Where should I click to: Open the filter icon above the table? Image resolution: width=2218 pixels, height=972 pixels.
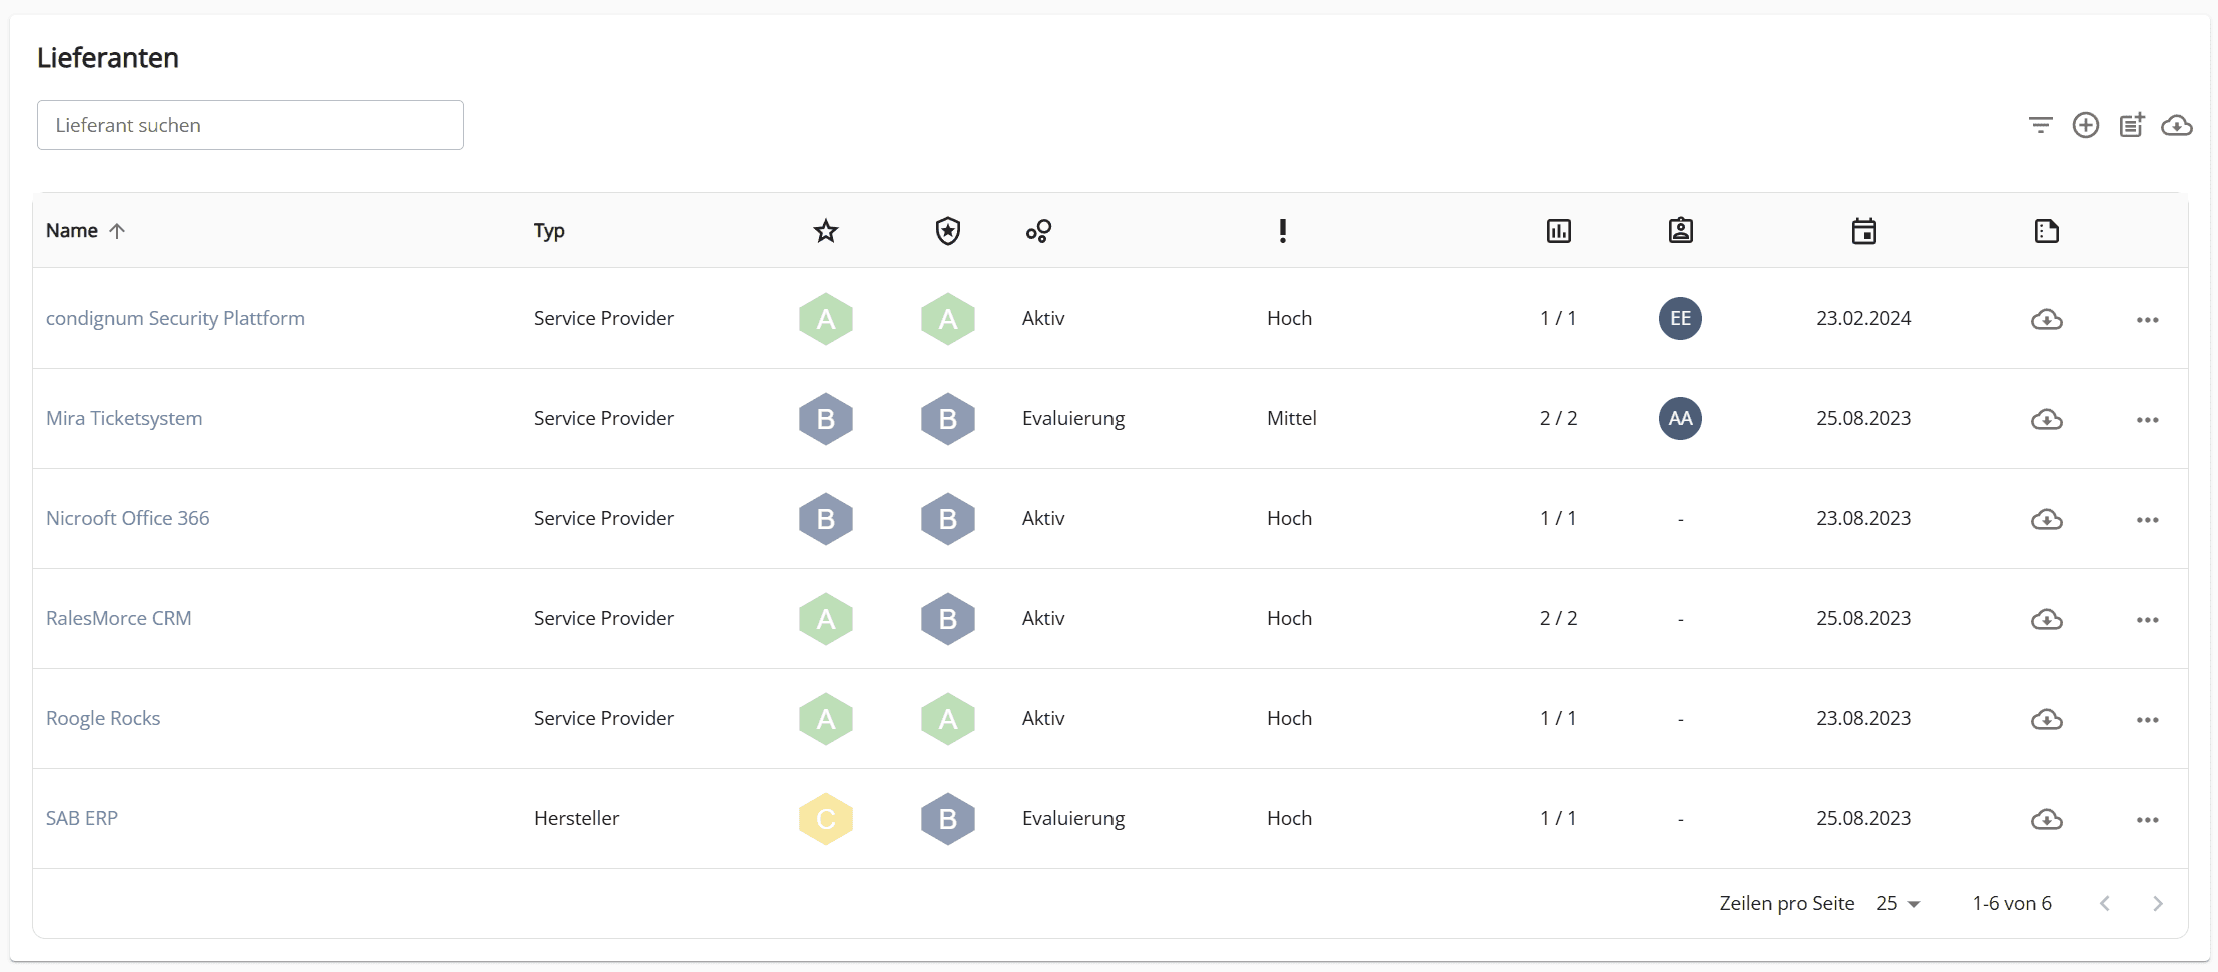tap(2041, 124)
